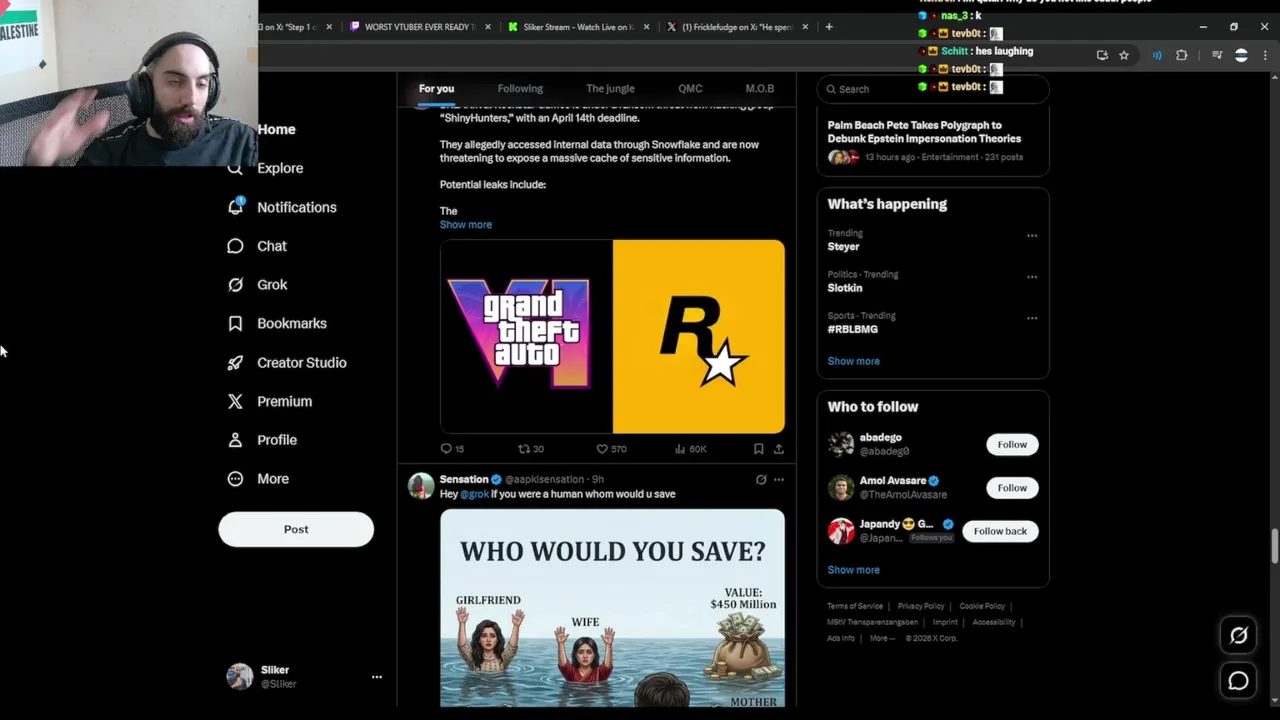Switch to the For you tab
Image resolution: width=1280 pixels, height=720 pixels.
(x=436, y=89)
